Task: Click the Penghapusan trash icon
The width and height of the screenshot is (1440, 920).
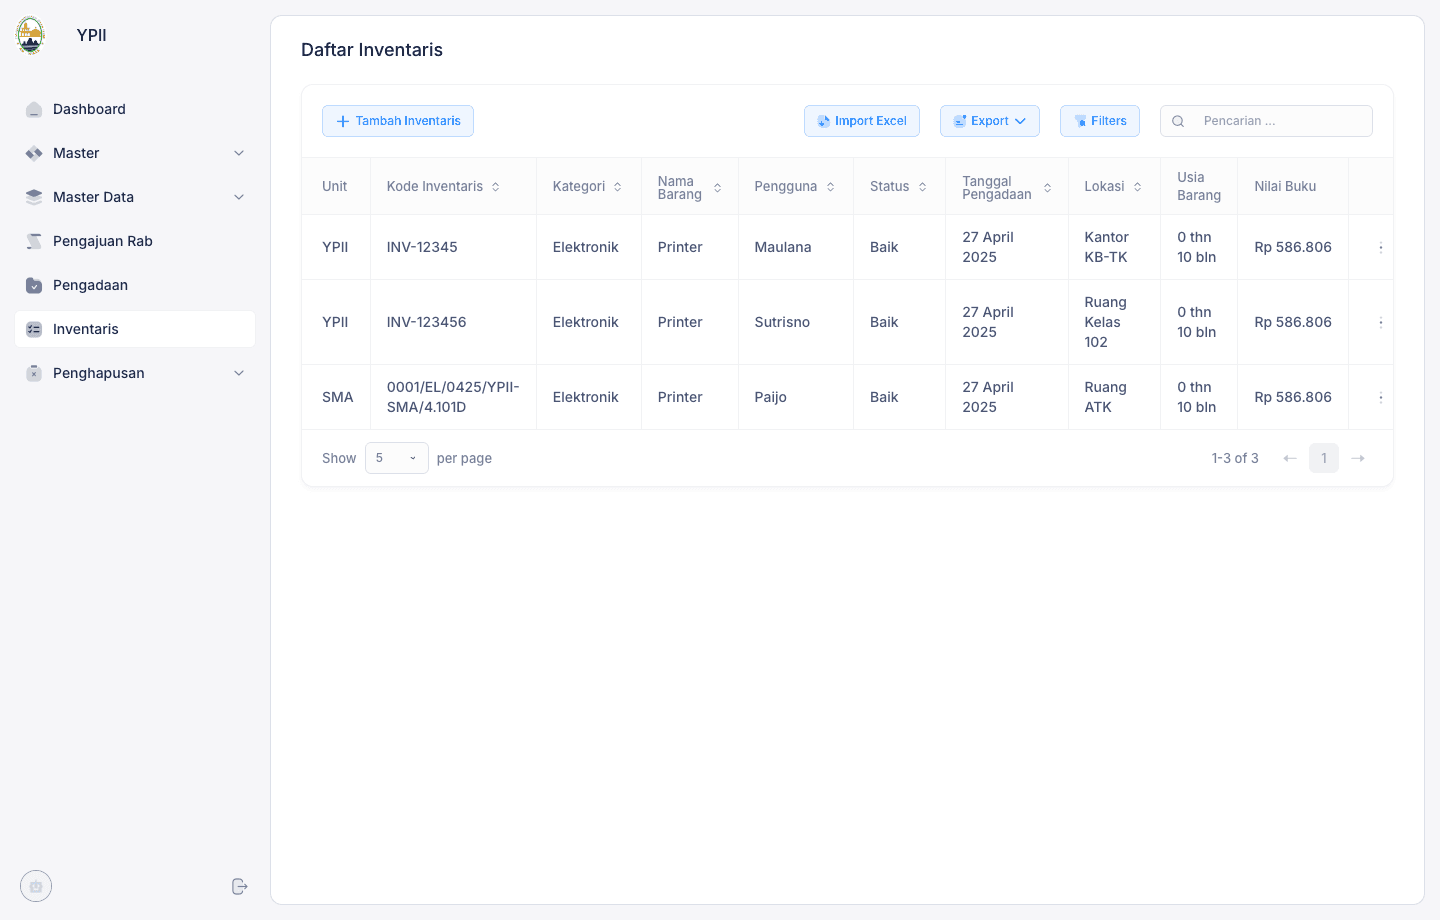Action: pyautogui.click(x=34, y=373)
